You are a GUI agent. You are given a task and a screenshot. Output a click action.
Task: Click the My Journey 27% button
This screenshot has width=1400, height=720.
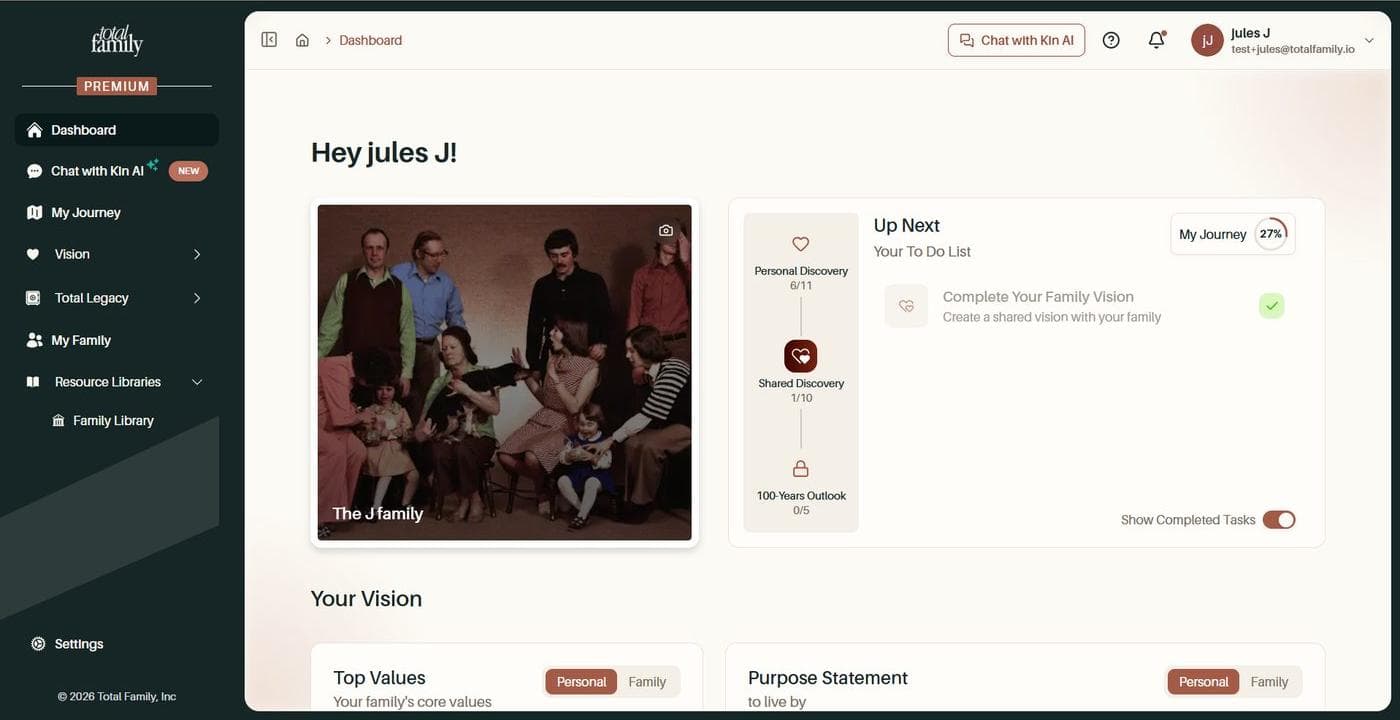tap(1233, 234)
